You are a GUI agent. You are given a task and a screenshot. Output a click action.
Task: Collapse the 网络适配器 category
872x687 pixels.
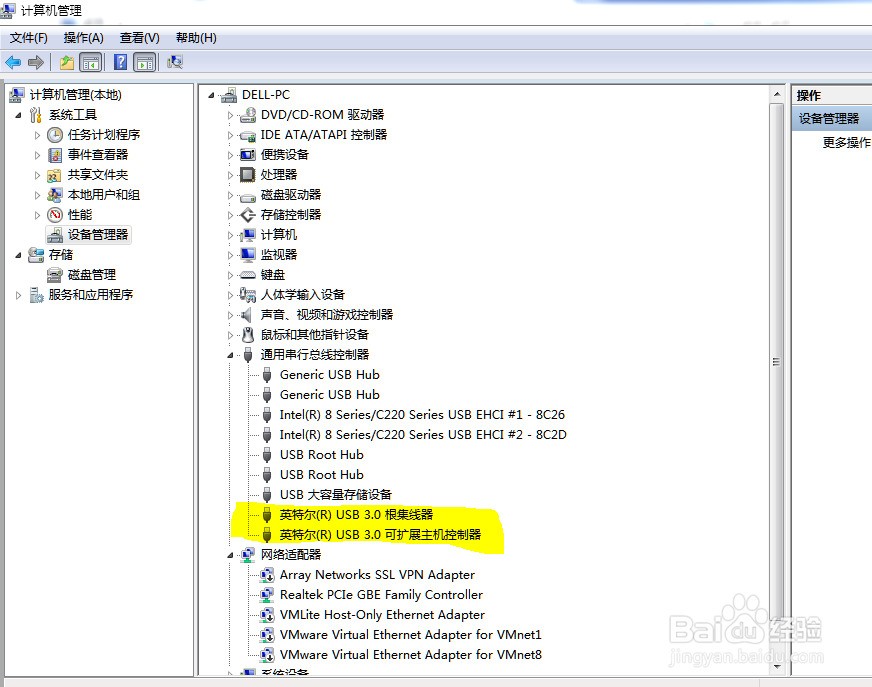[230, 555]
